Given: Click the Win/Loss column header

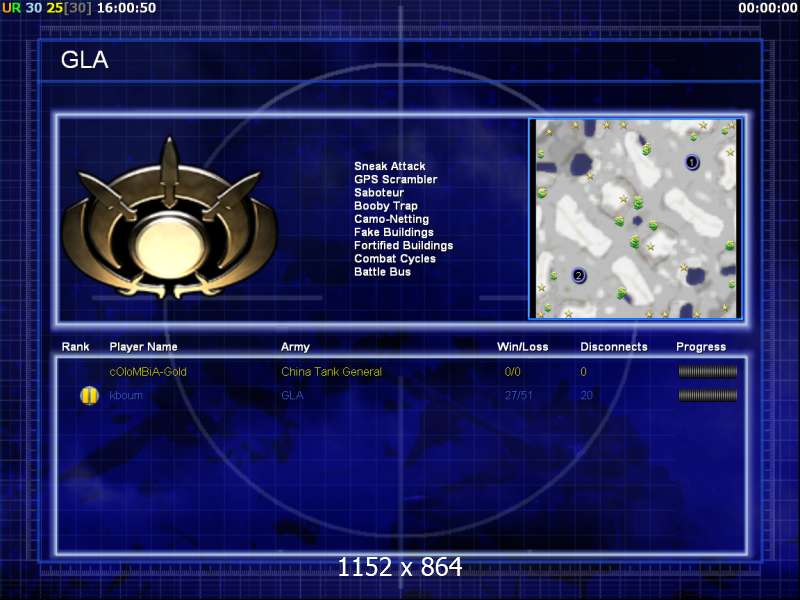Looking at the screenshot, I should point(522,347).
